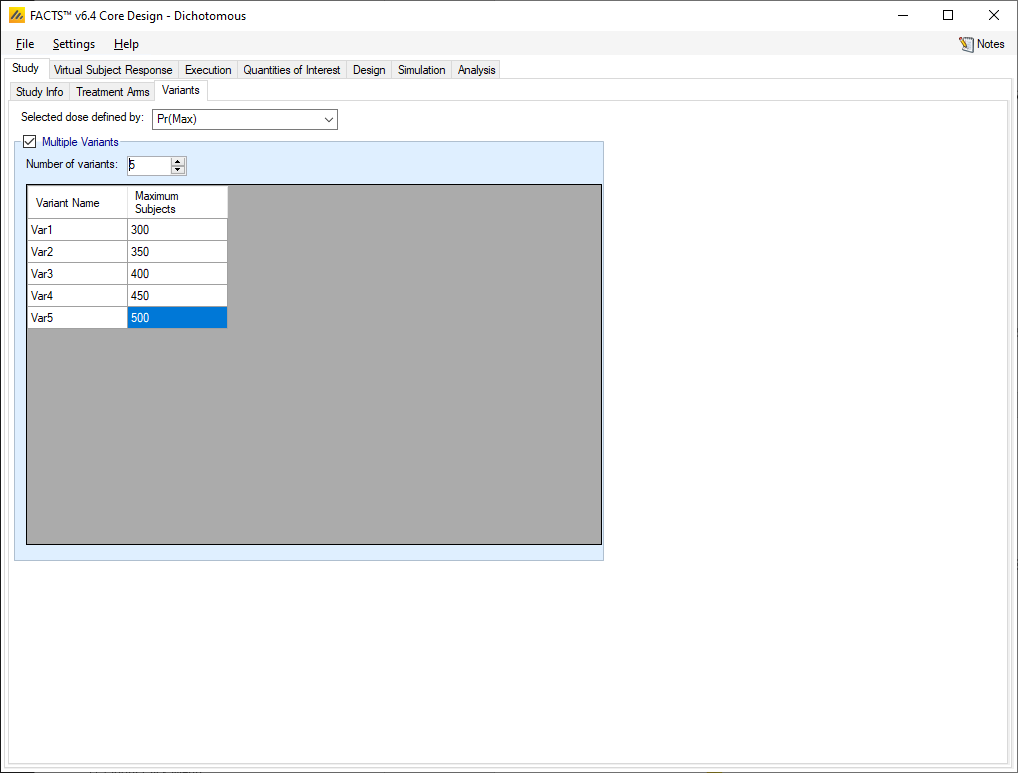The width and height of the screenshot is (1018, 773).
Task: Open the File menu
Action: click(25, 44)
